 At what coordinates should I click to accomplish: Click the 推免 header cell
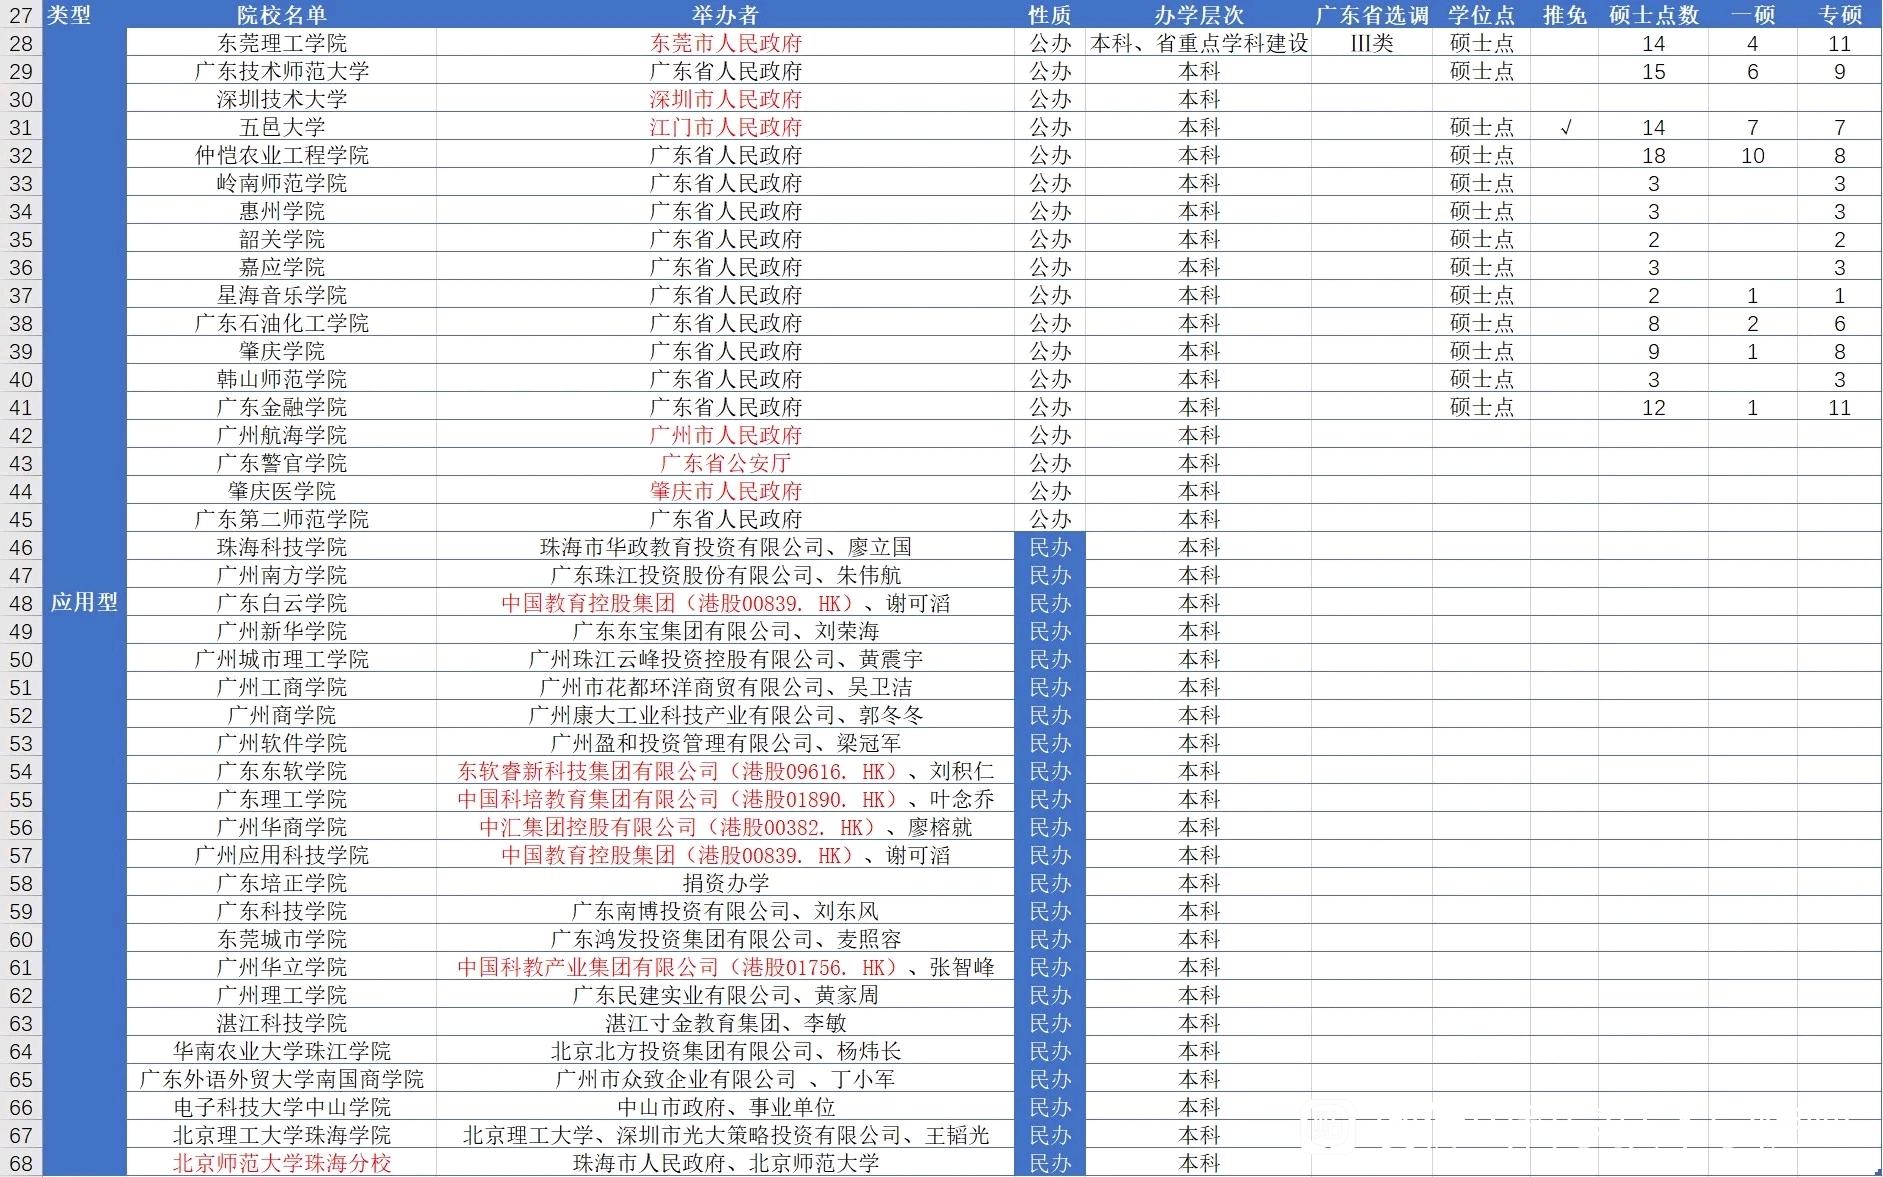[x=1565, y=15]
